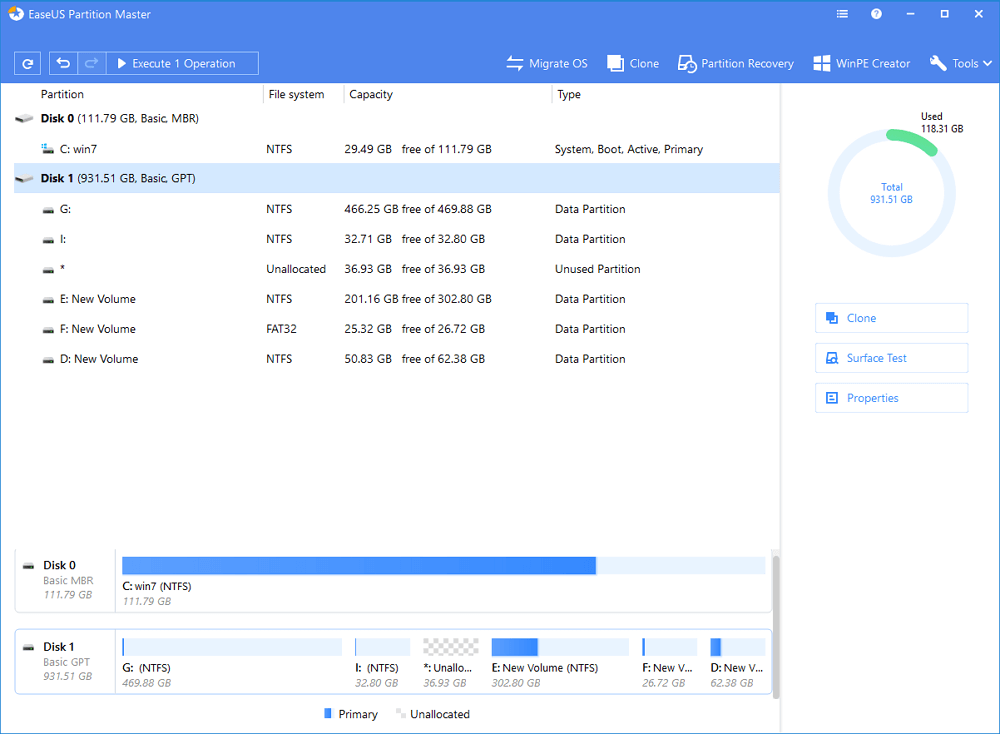Open the help question mark icon
The height and width of the screenshot is (734, 1000).
tap(876, 14)
